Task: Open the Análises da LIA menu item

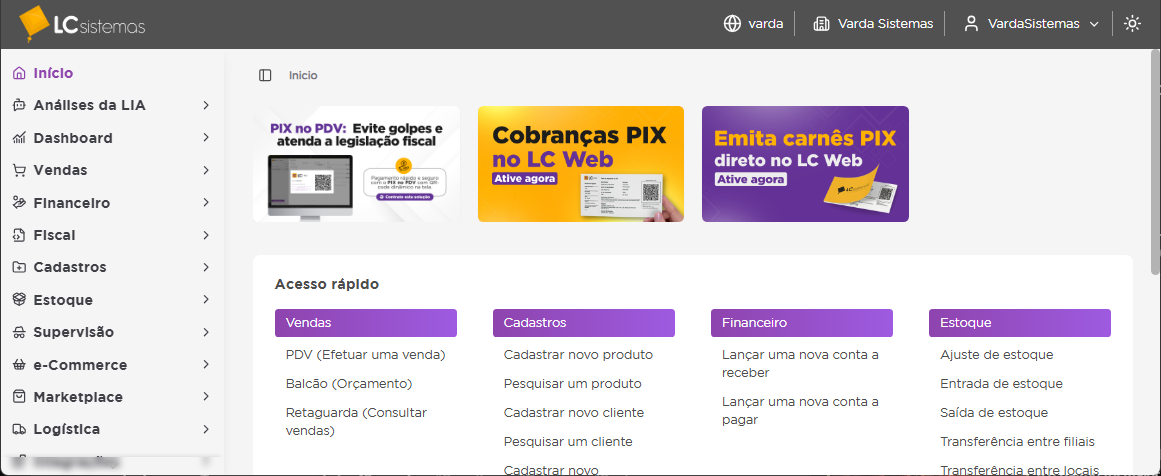Action: click(x=112, y=105)
